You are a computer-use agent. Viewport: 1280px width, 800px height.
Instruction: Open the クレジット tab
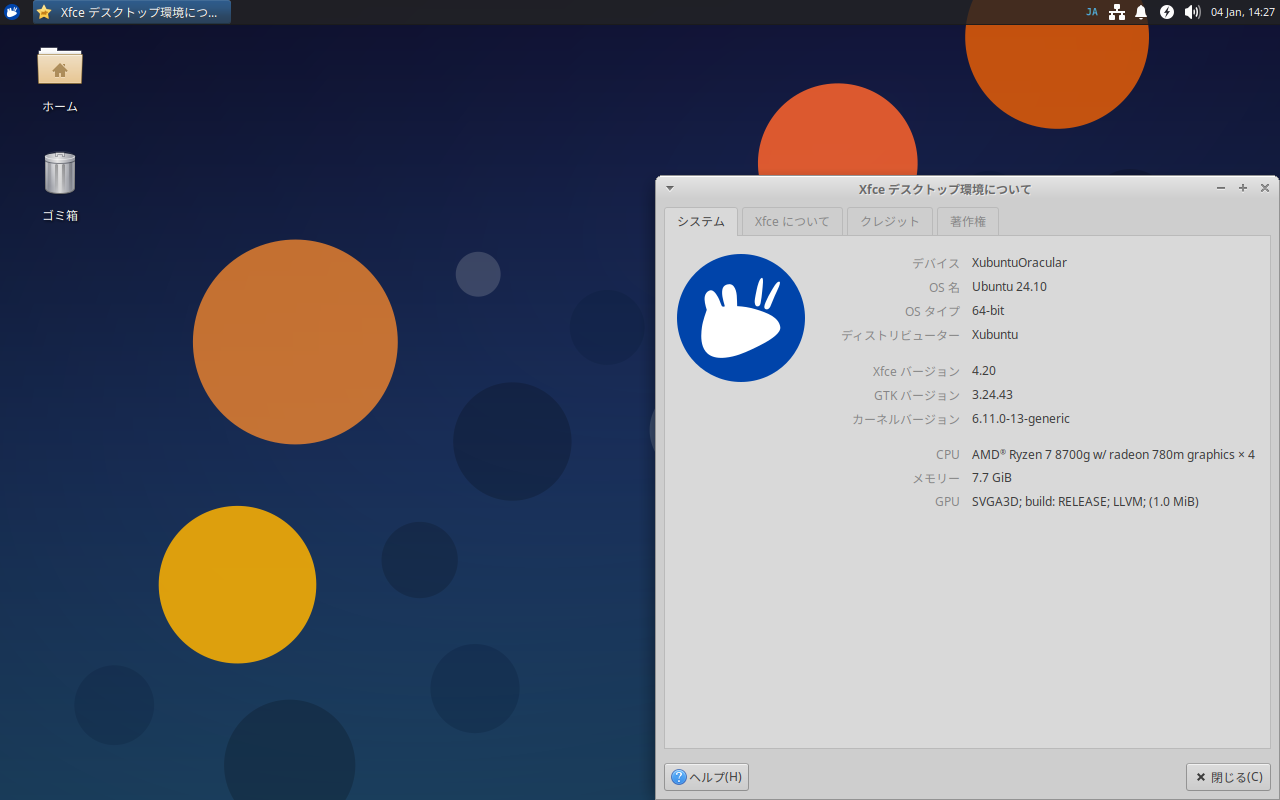point(890,222)
